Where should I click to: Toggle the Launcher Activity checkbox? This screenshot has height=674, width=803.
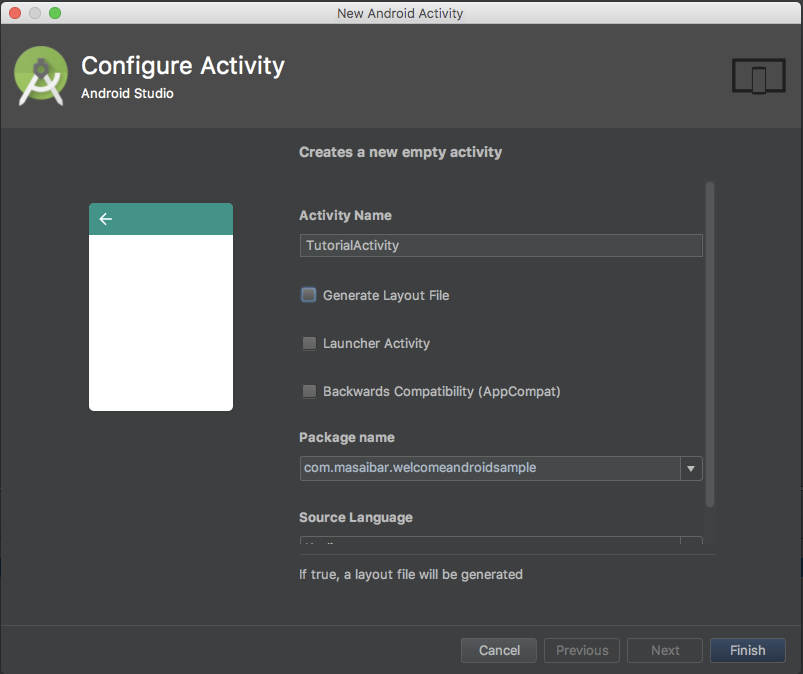(x=309, y=343)
